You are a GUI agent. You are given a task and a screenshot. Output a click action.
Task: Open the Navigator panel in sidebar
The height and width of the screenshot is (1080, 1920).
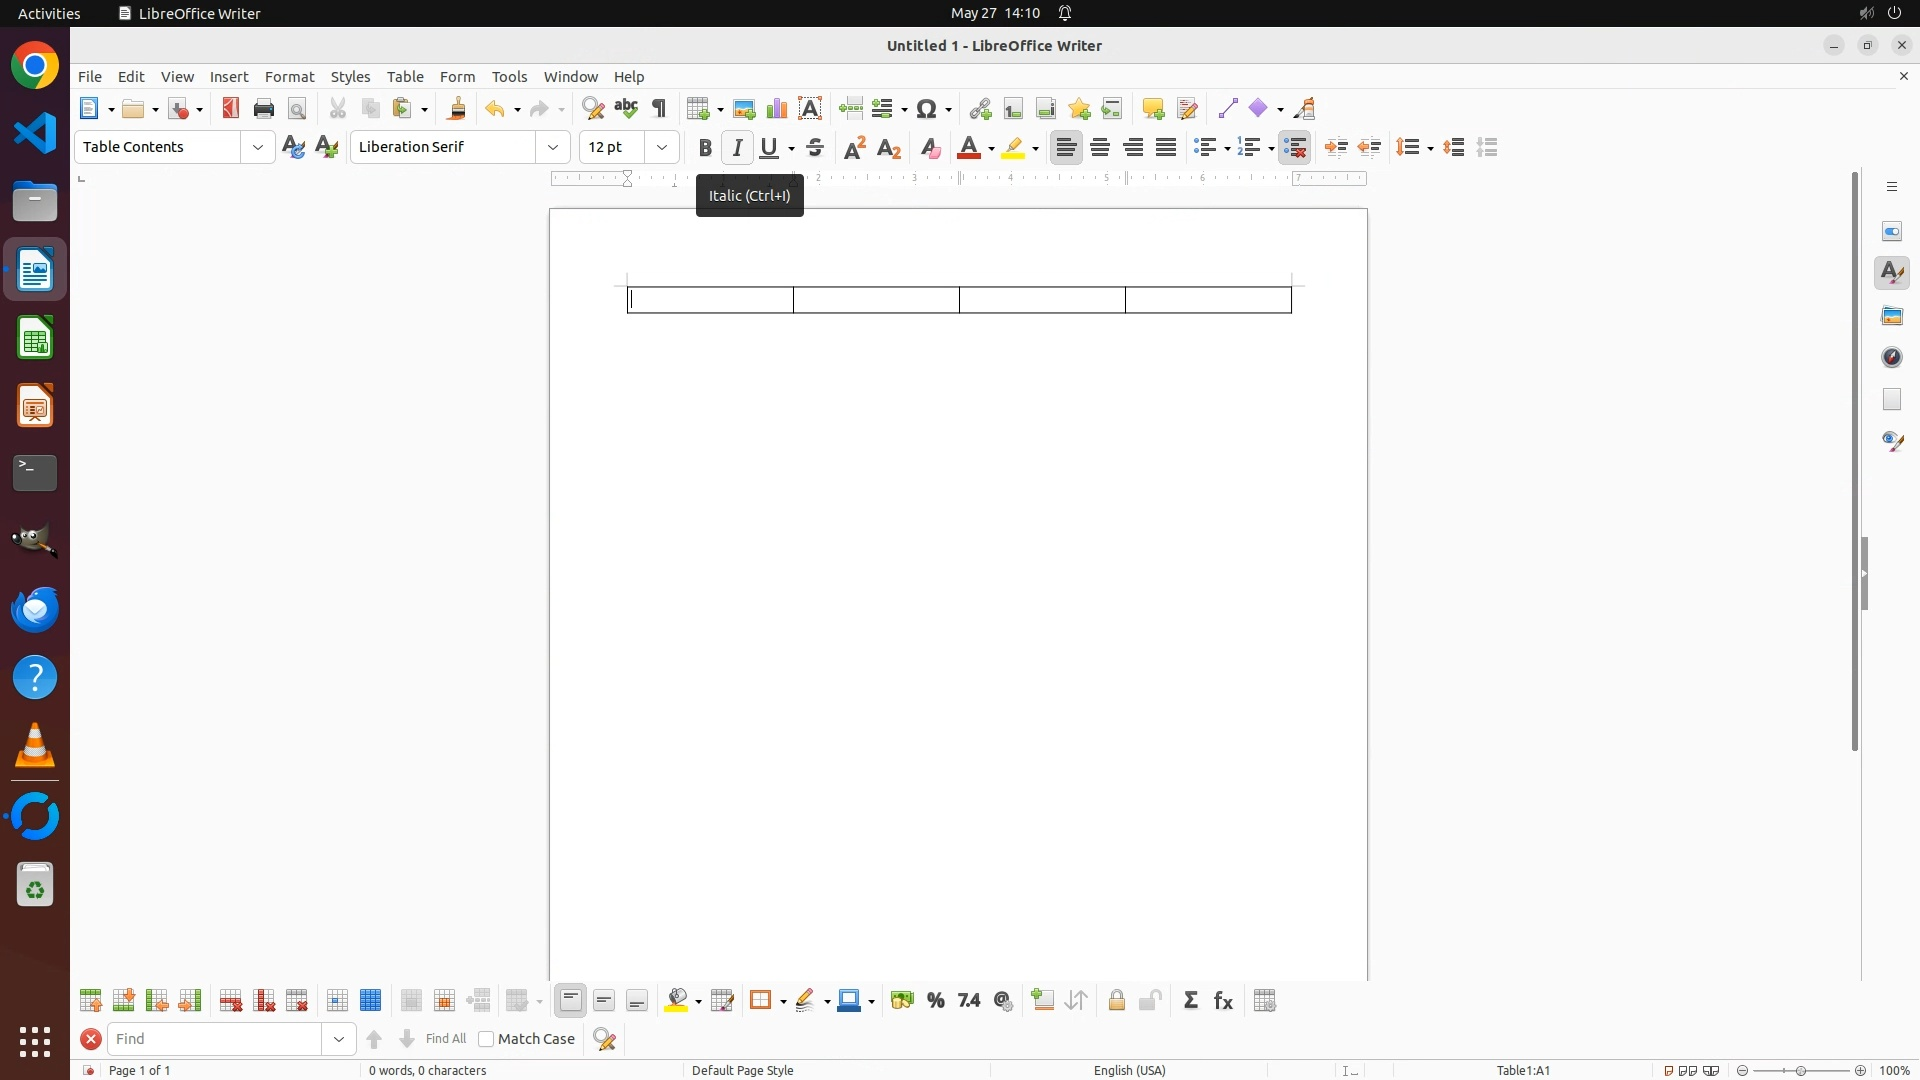click(1892, 358)
